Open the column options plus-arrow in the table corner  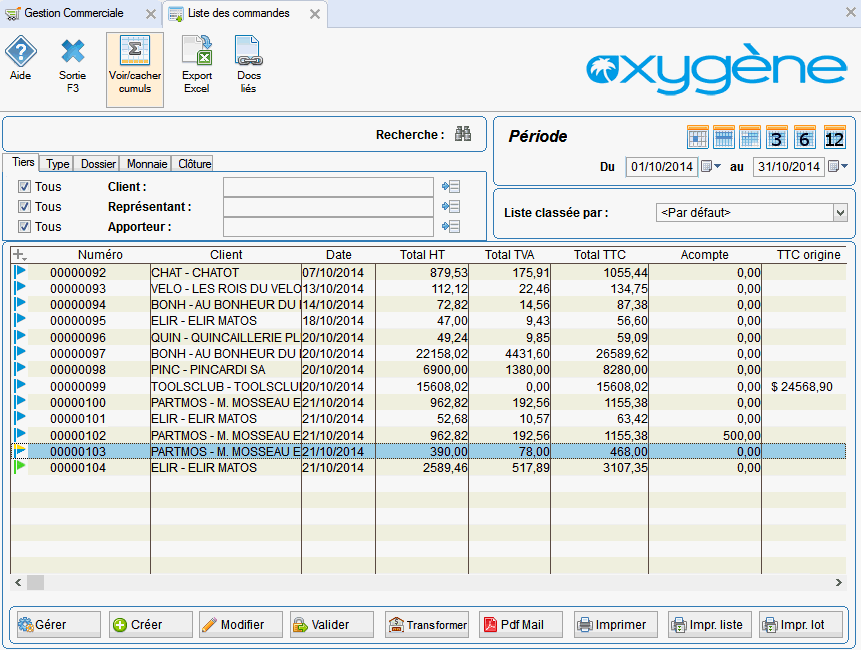click(x=19, y=255)
